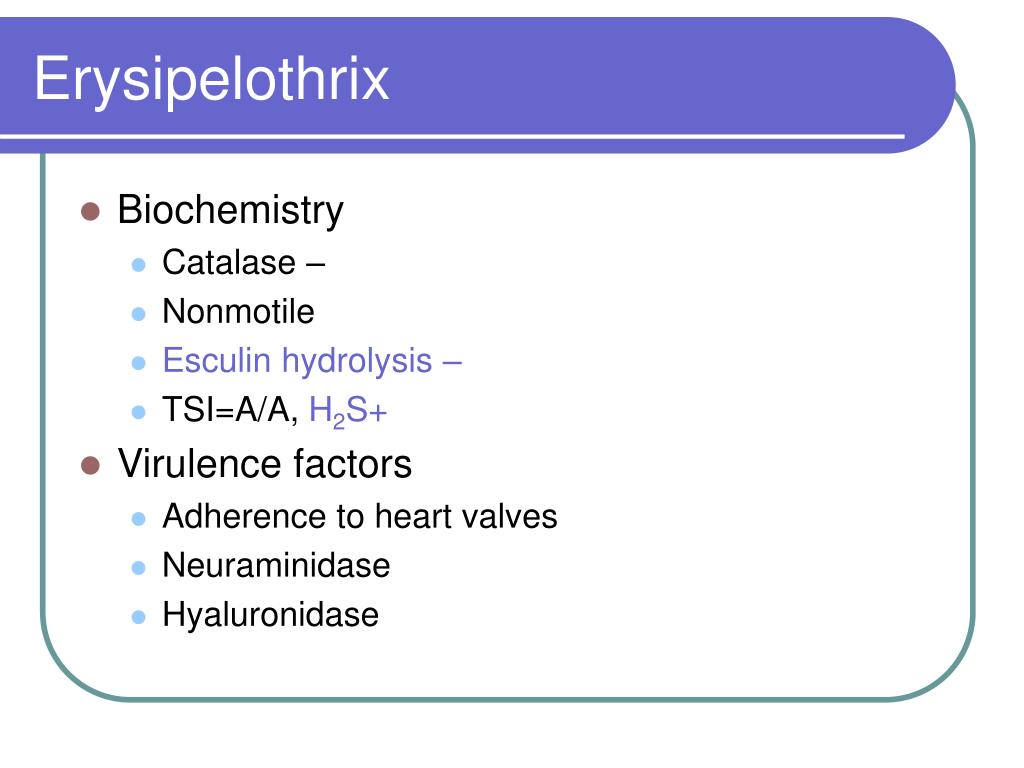Select the Nonmotile text
This screenshot has width=1024, height=768.
coord(238,312)
